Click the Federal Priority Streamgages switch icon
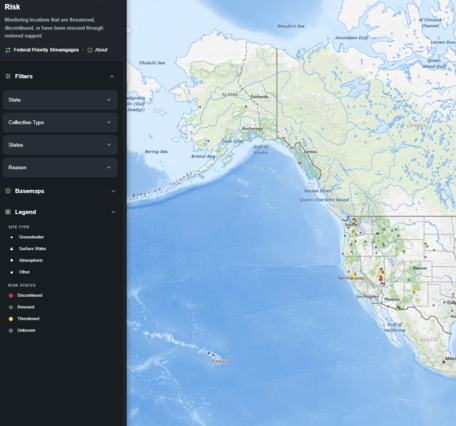Screen dimensions: 456x426 click(x=8, y=50)
